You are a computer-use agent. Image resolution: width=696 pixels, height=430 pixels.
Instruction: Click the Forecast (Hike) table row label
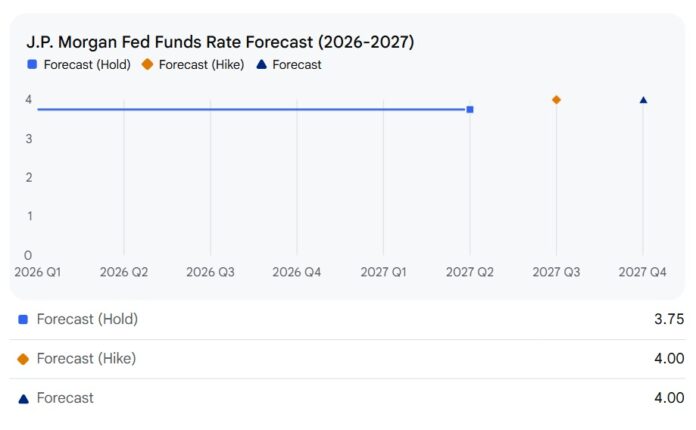pyautogui.click(x=86, y=359)
